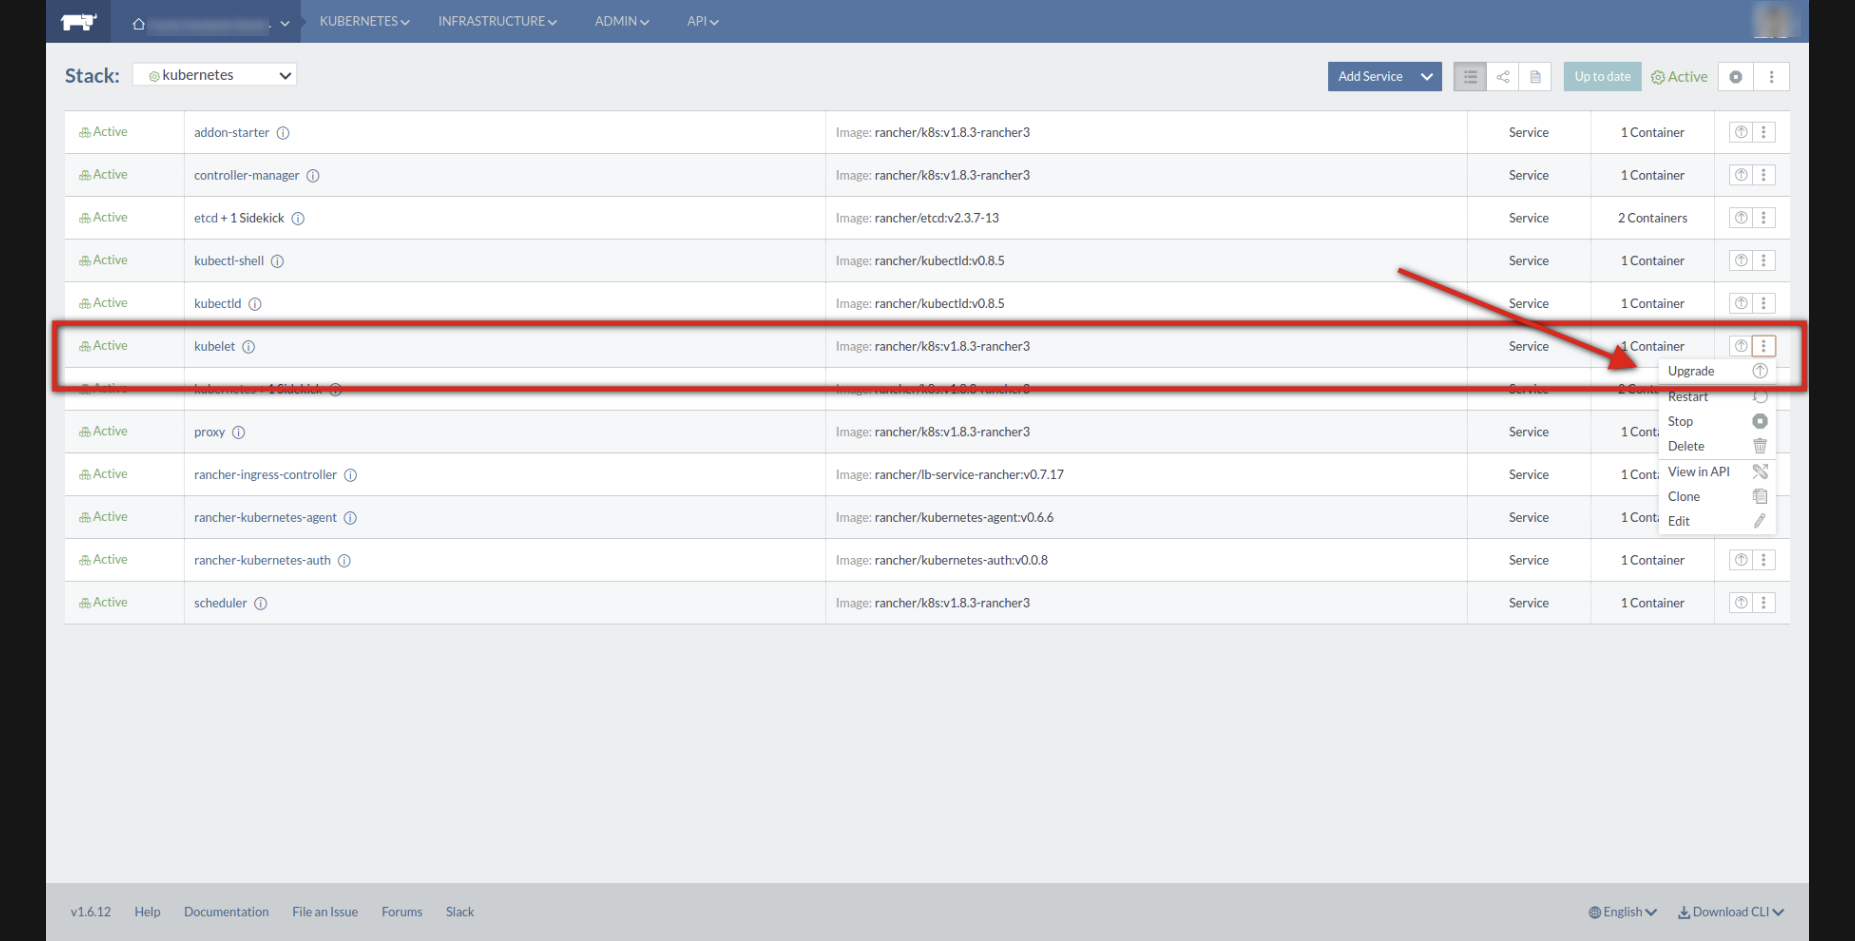Select Clone in the kubelet context menu
The image size is (1855, 941).
click(1683, 496)
